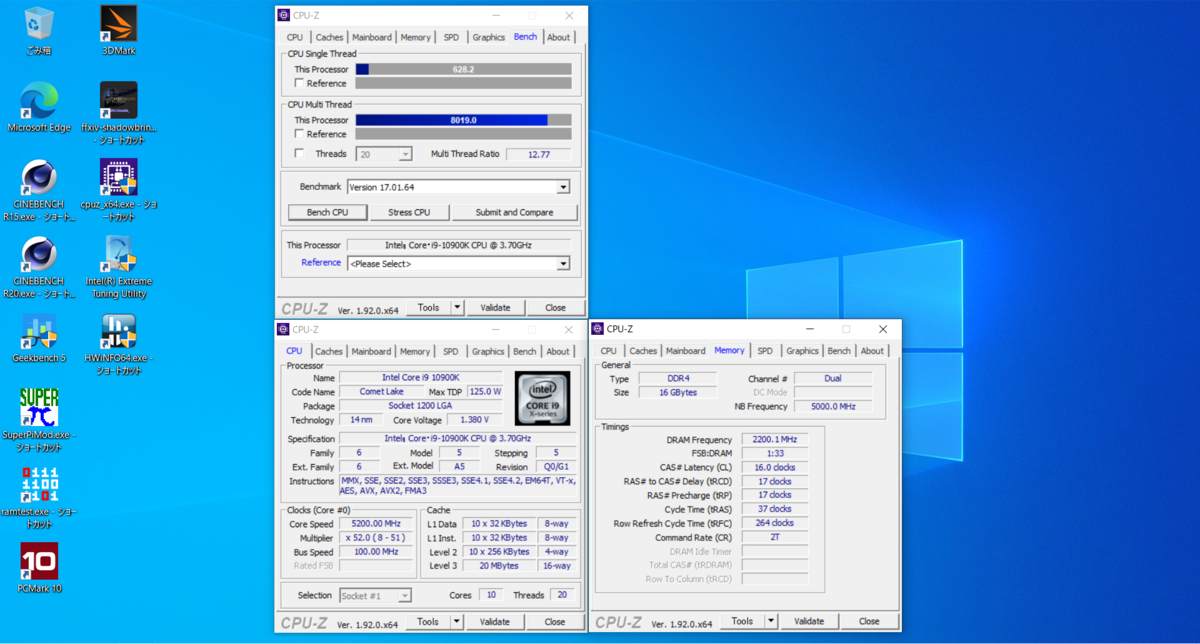This screenshot has width=1200, height=644.
Task: Click the Level 3 20 MBytes value
Action: tap(497, 566)
